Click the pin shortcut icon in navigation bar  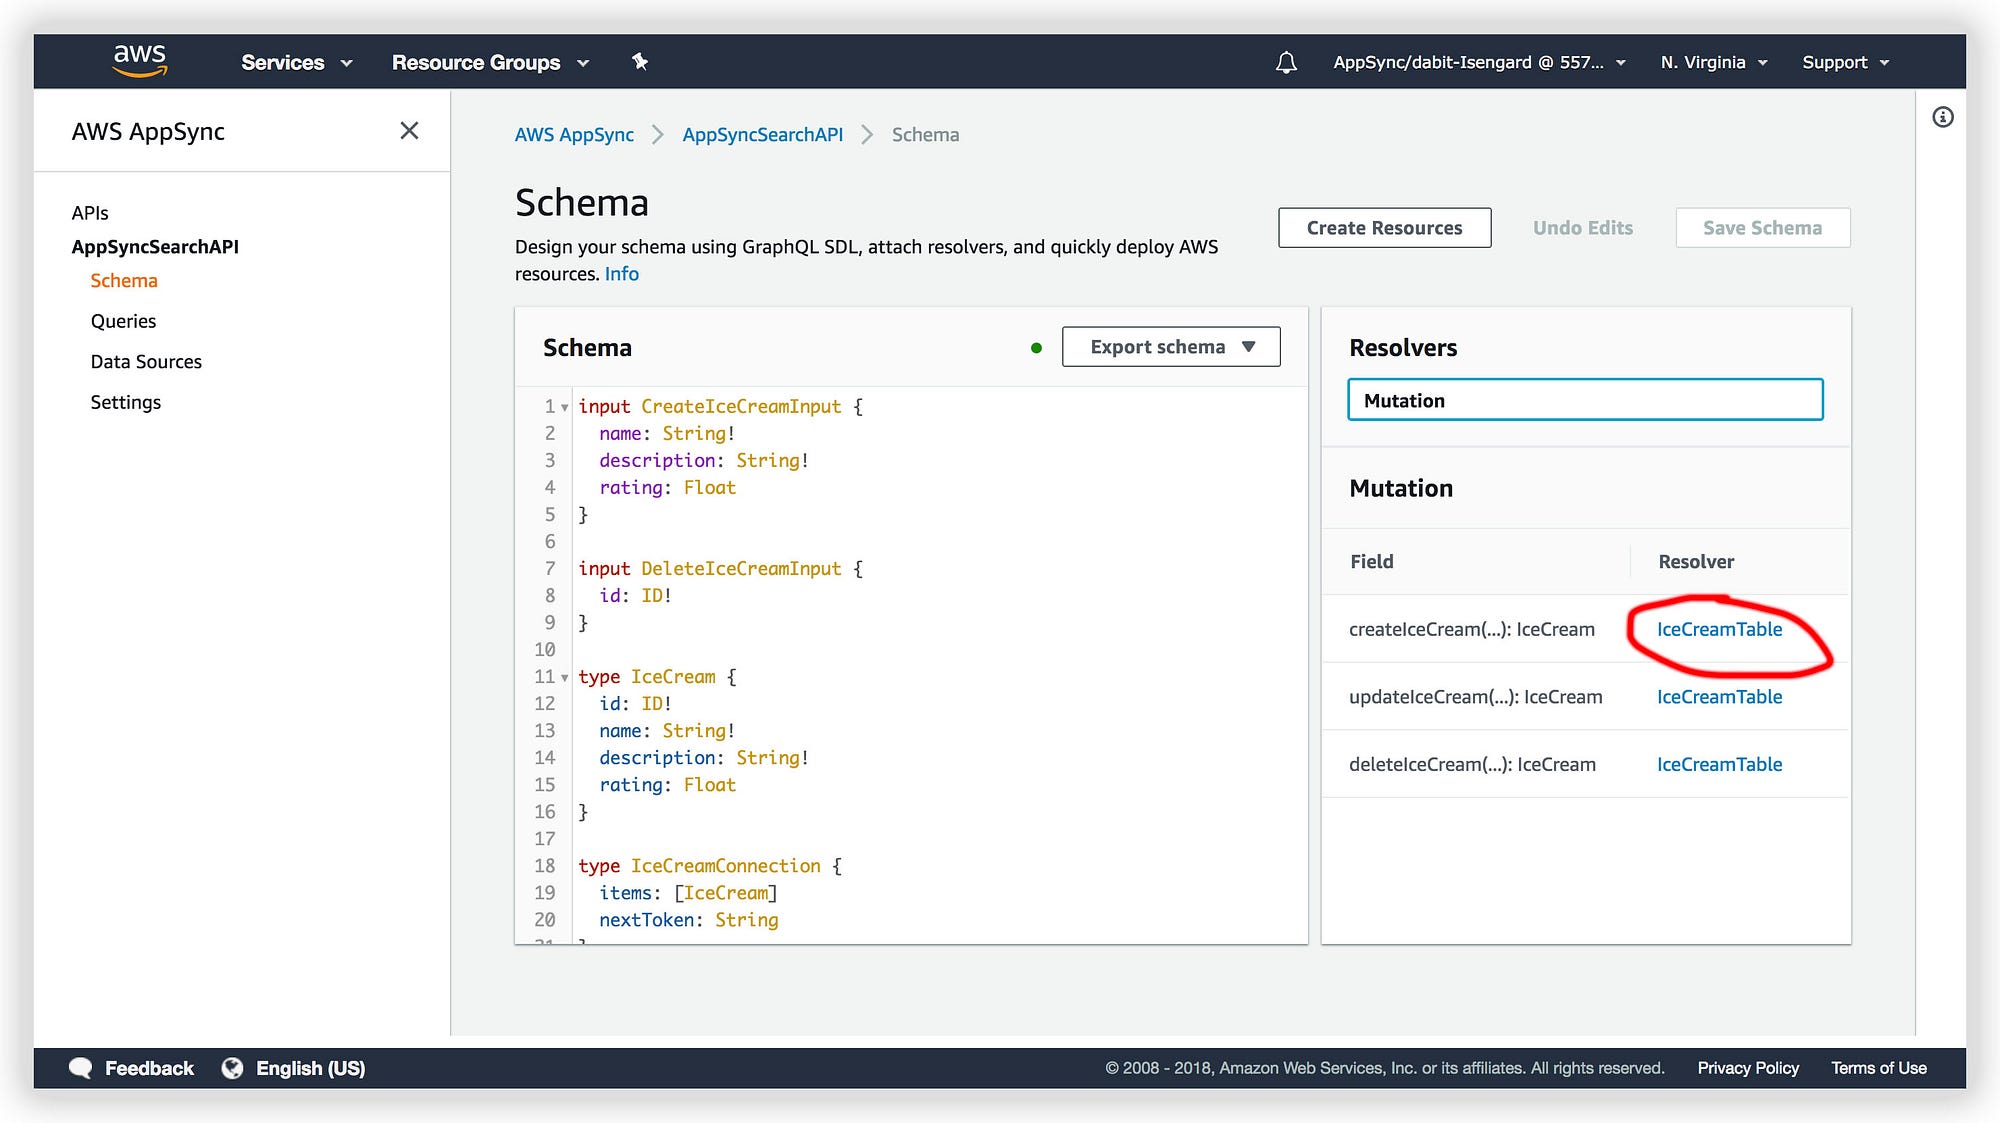tap(639, 62)
